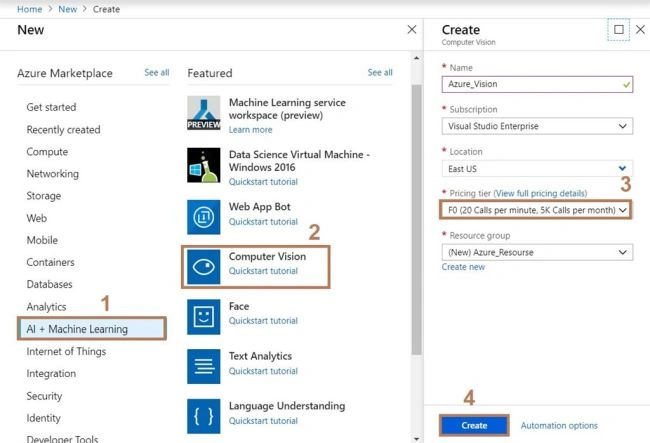This screenshot has width=650, height=443.
Task: Open the Machine Learning service workspace preview icon
Action: pyautogui.click(x=204, y=113)
